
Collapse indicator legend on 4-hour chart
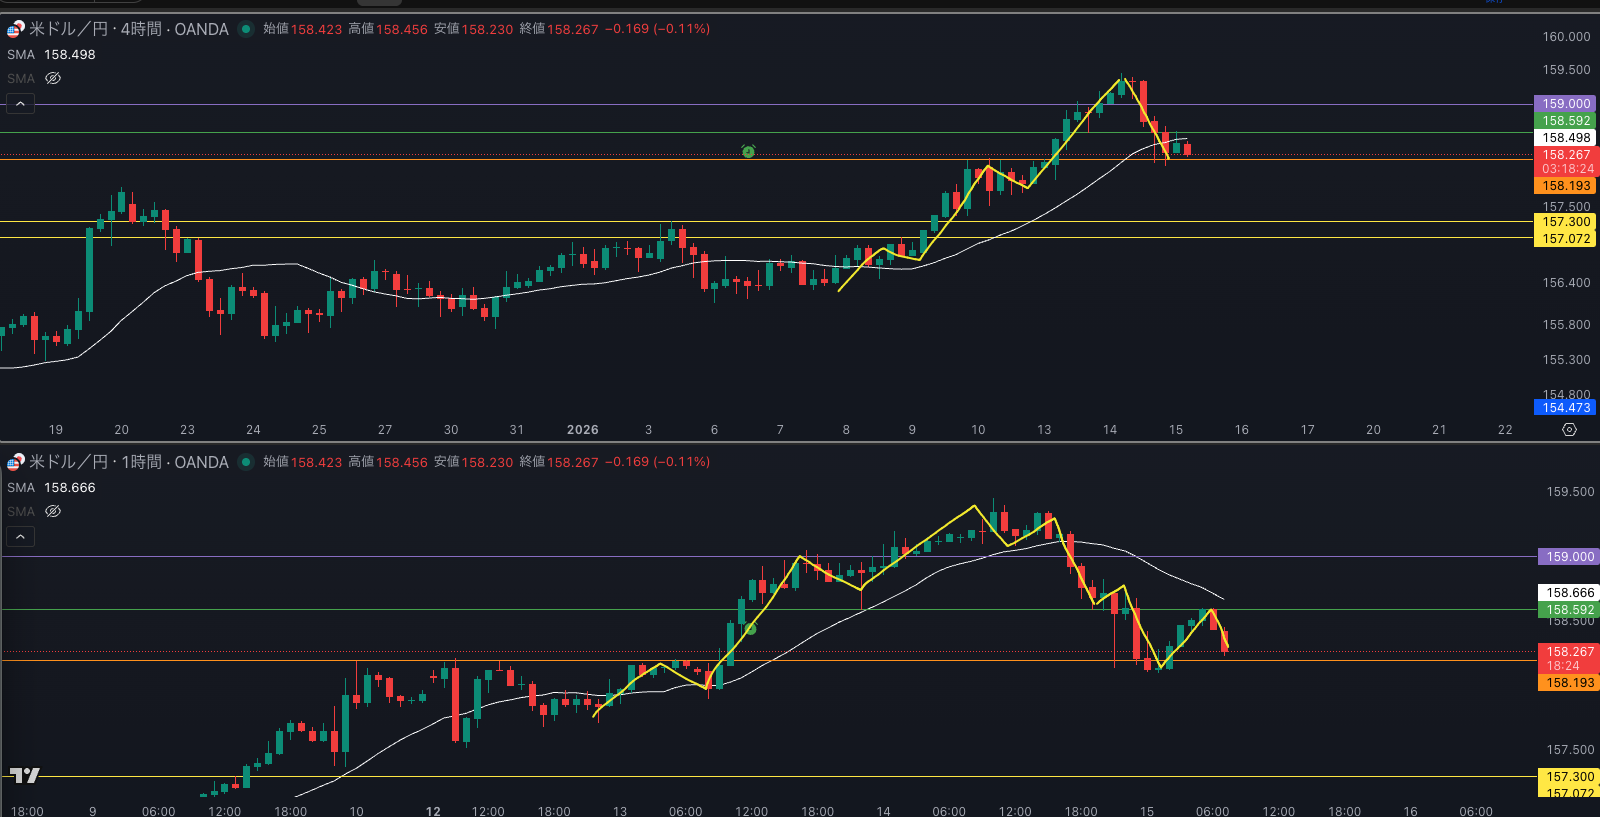(x=20, y=103)
